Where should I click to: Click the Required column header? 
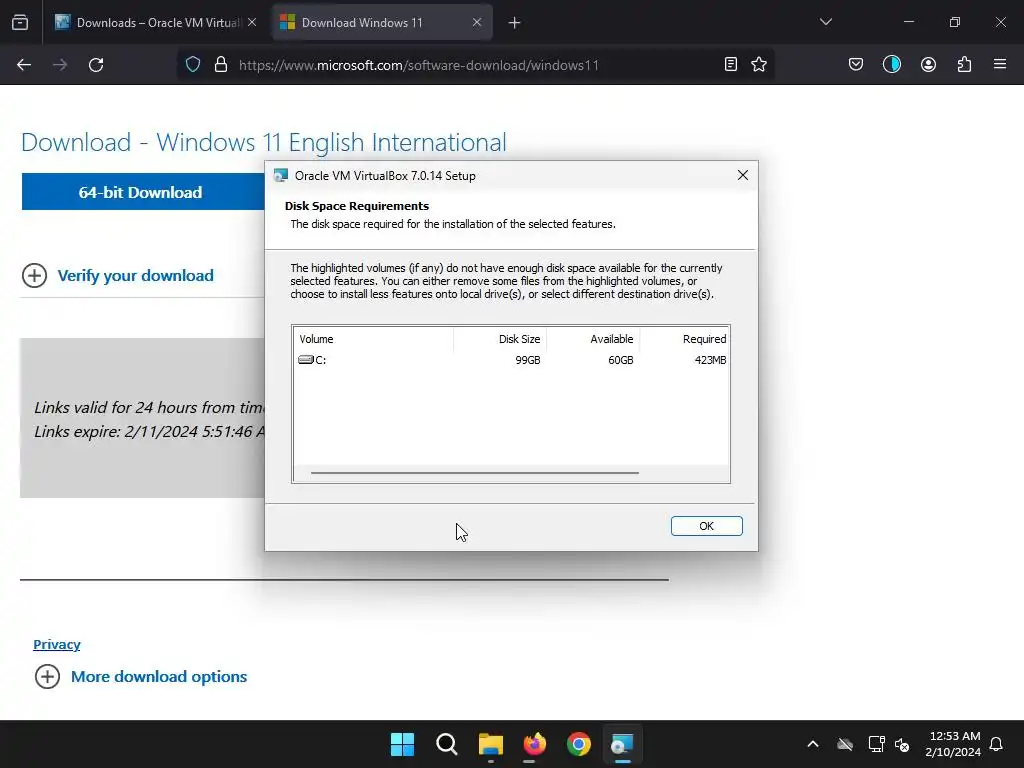tap(684, 339)
